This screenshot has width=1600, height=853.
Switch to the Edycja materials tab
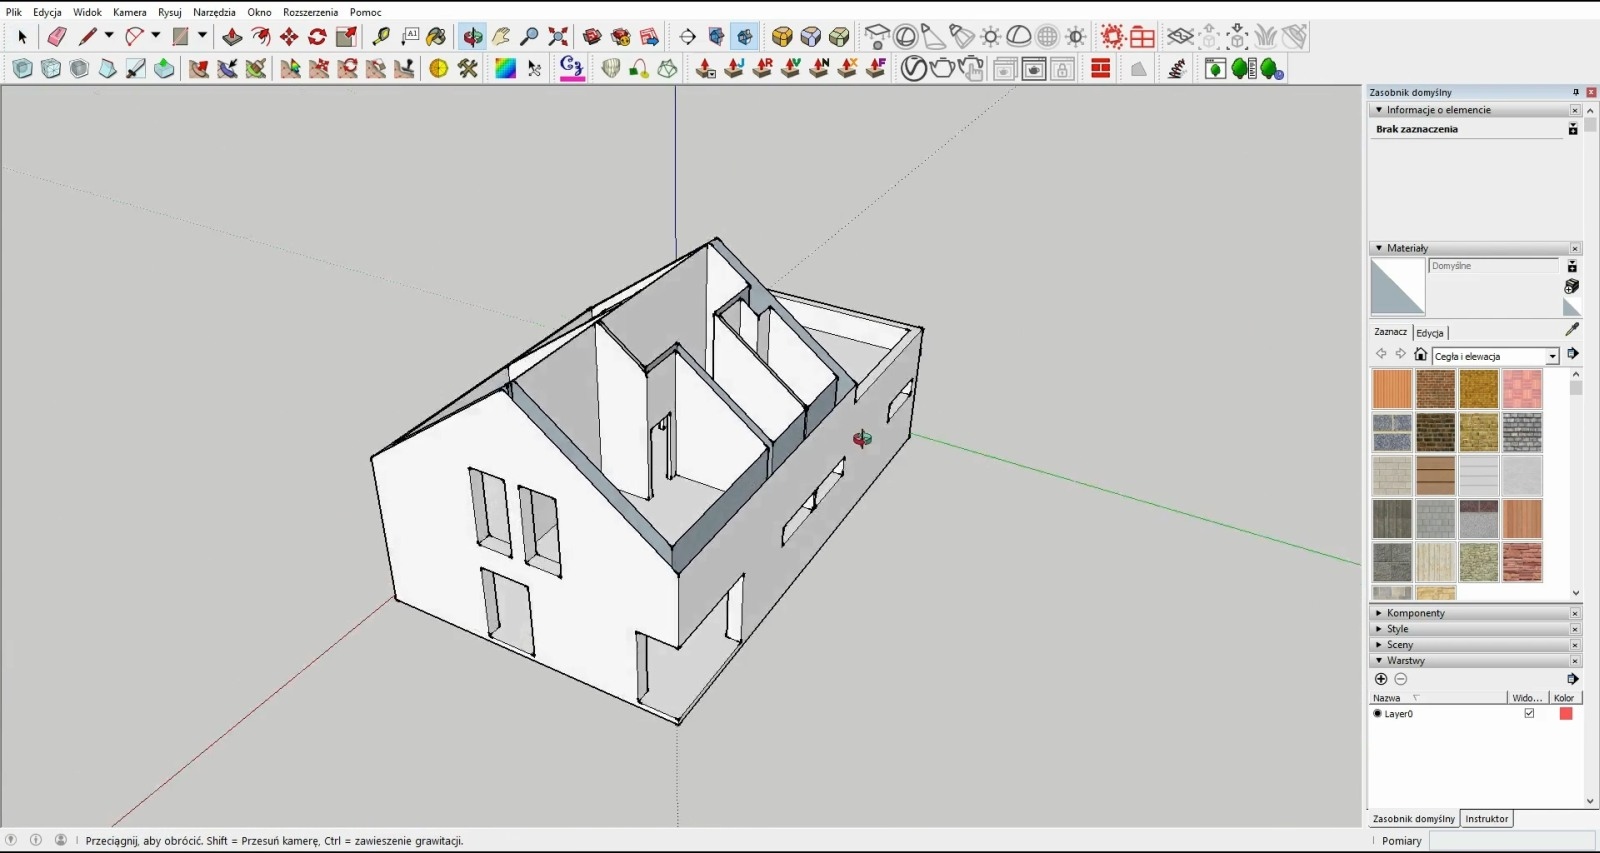pyautogui.click(x=1430, y=333)
